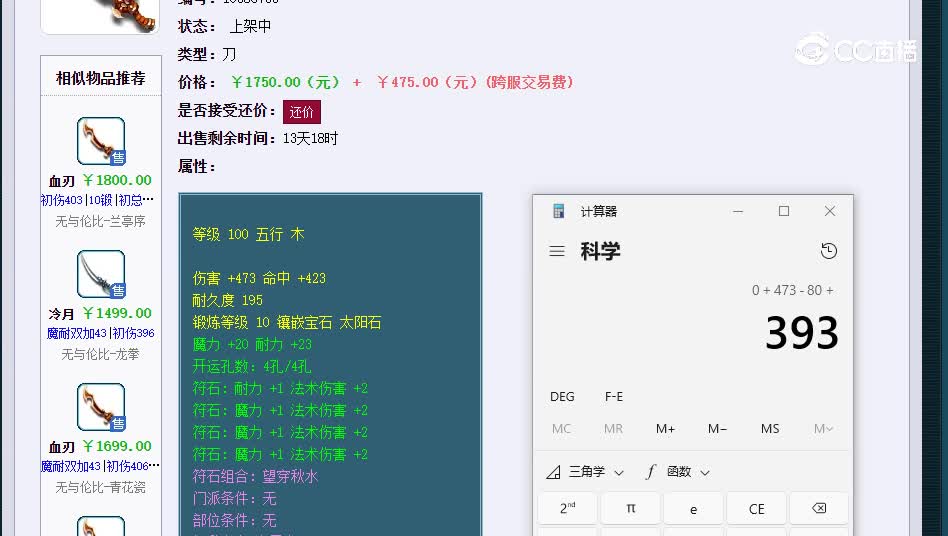948x536 pixels.
Task: Click 锻炼等级 10 镶嵌宝石 太阳石 line
Action: 287,322
